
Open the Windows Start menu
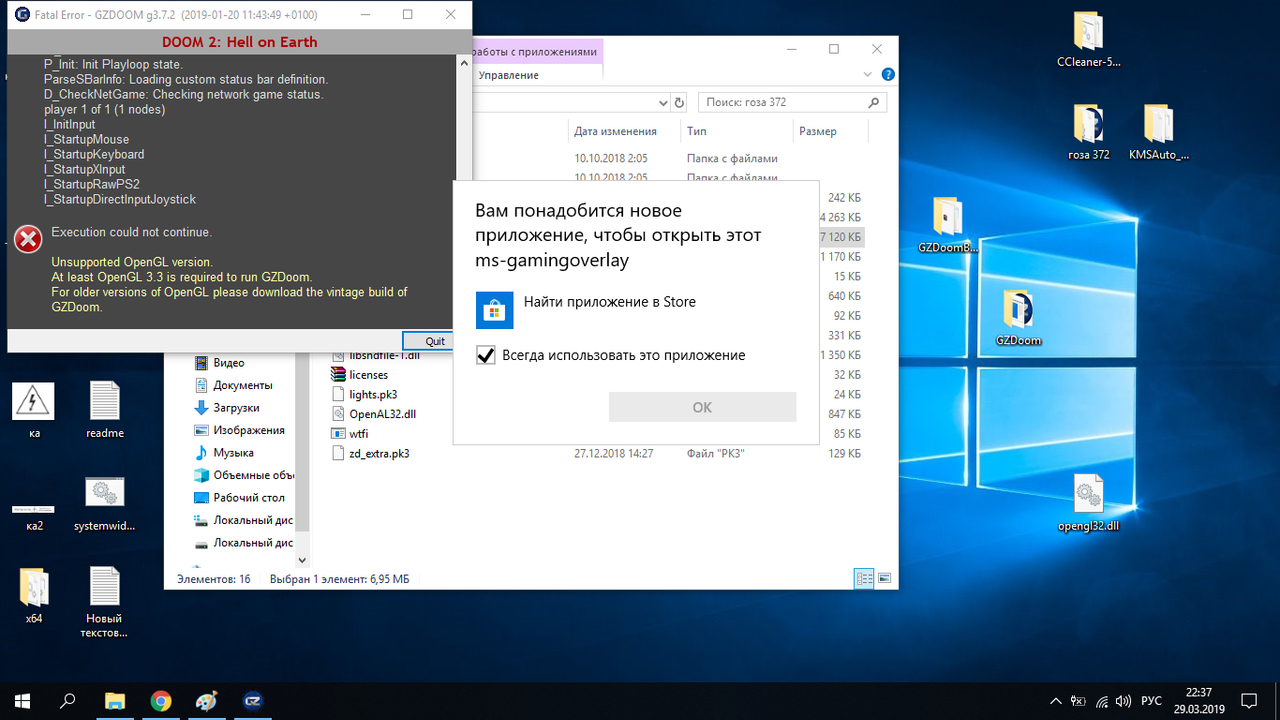pos(22,701)
